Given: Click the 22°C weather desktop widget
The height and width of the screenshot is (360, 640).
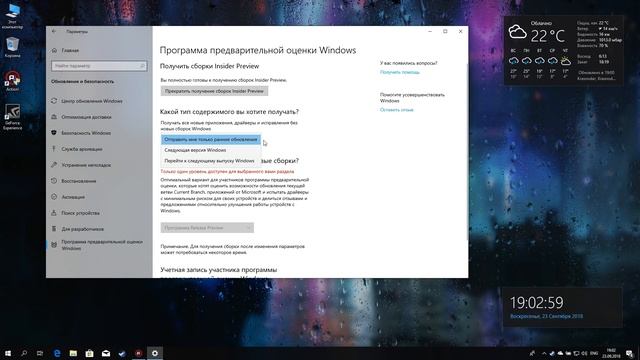Looking at the screenshot, I should pos(564,50).
